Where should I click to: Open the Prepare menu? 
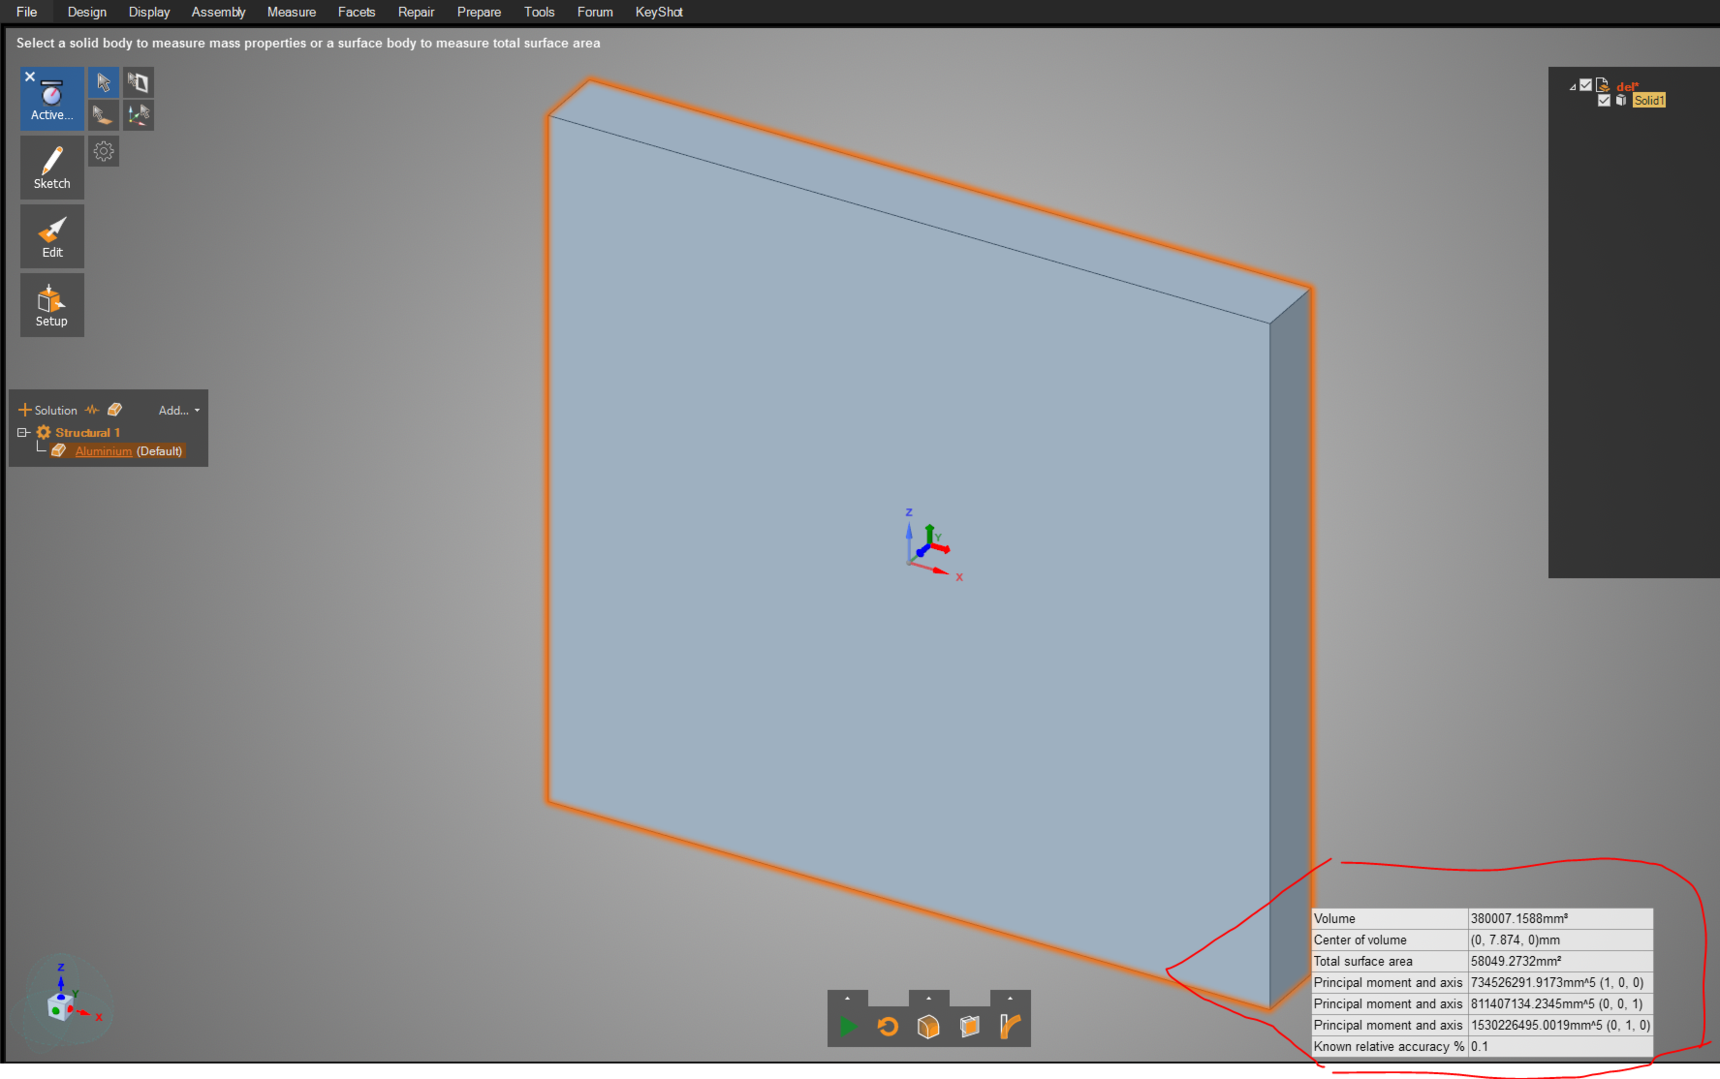point(479,12)
